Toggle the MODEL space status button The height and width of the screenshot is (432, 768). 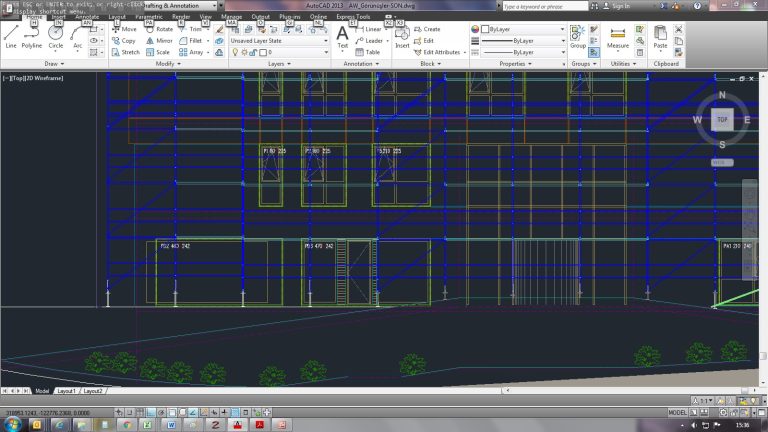point(677,412)
